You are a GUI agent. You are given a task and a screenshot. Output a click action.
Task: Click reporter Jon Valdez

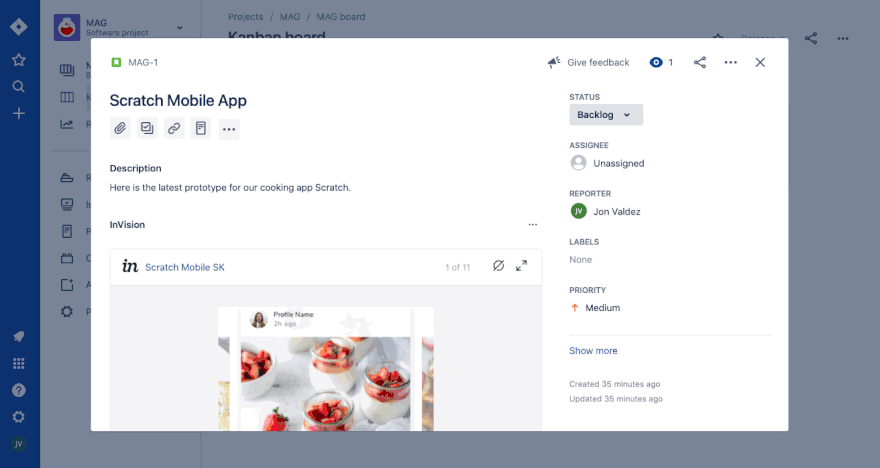pyautogui.click(x=606, y=212)
